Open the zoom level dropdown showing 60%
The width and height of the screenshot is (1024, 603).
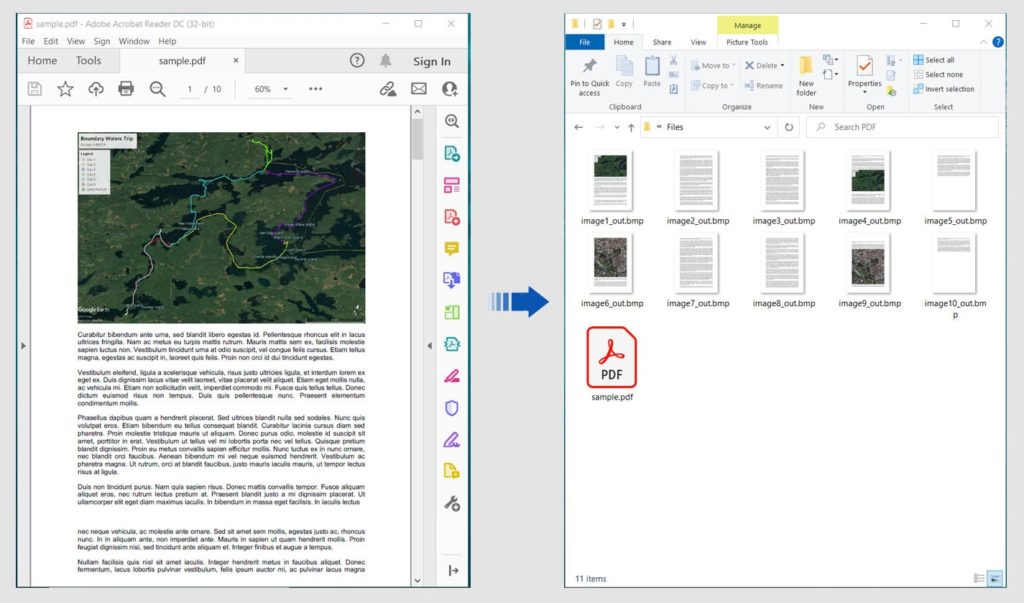286,88
